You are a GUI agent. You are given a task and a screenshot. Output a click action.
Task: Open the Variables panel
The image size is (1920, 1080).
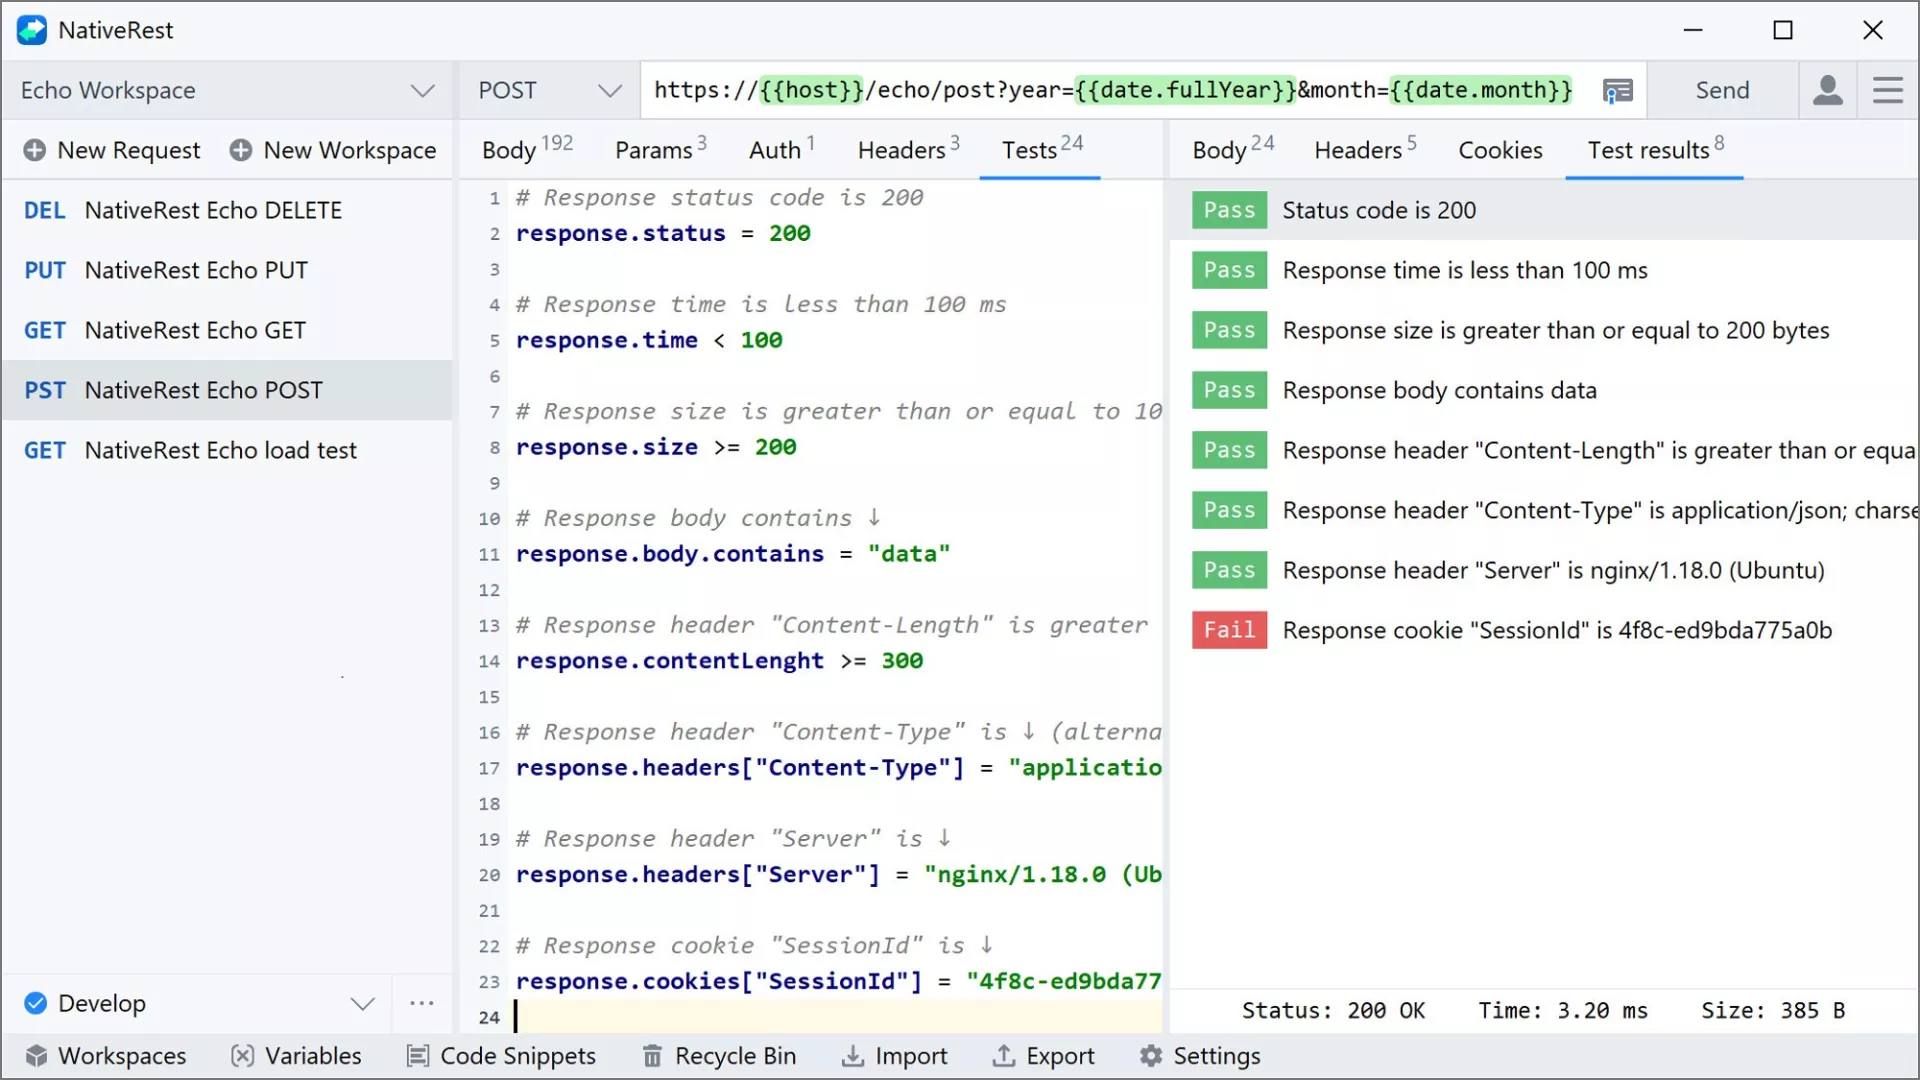coord(296,1056)
